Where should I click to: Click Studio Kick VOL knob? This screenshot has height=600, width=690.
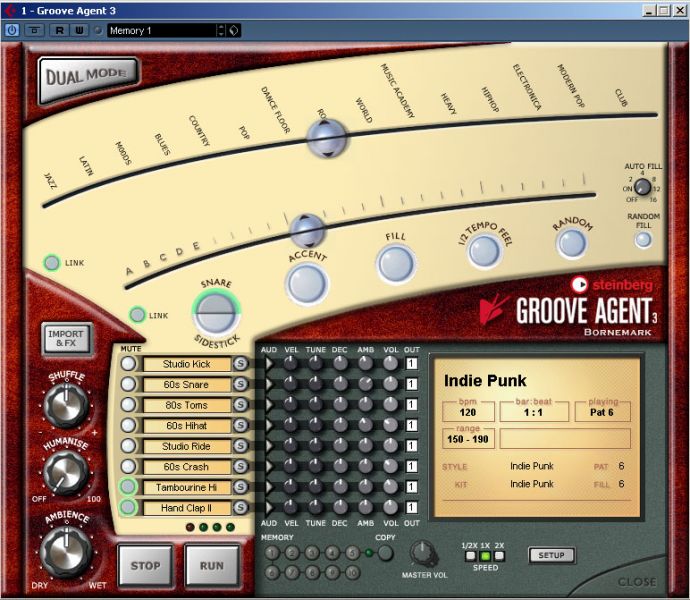tap(390, 363)
